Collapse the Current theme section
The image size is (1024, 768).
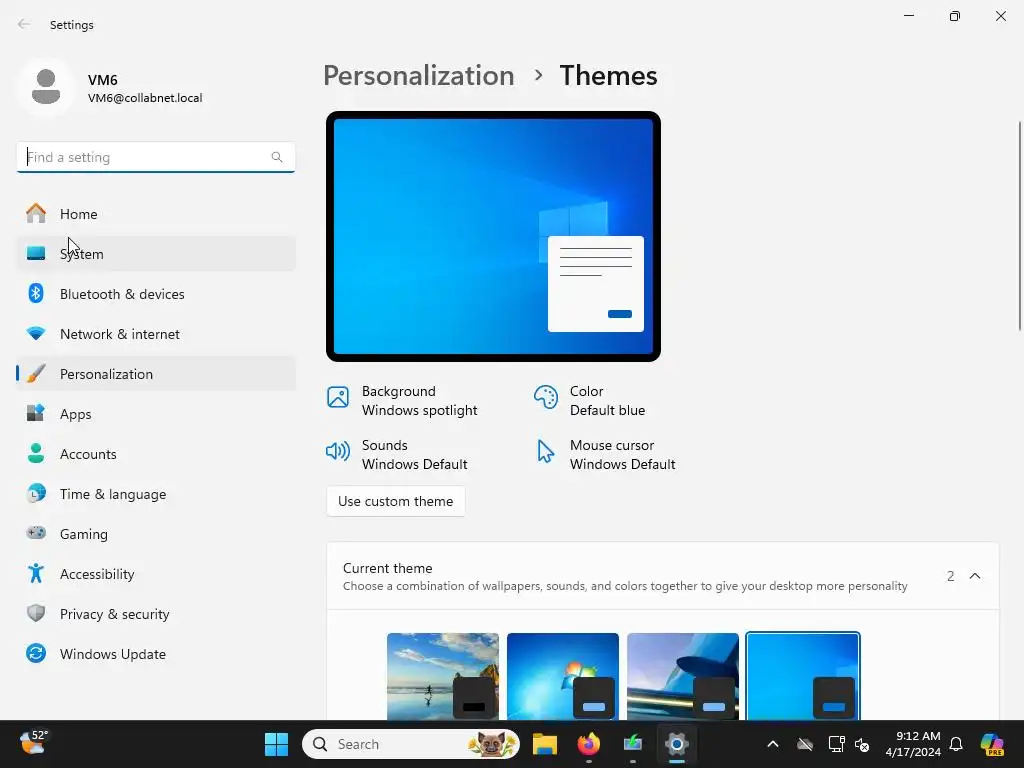pyautogui.click(x=974, y=576)
